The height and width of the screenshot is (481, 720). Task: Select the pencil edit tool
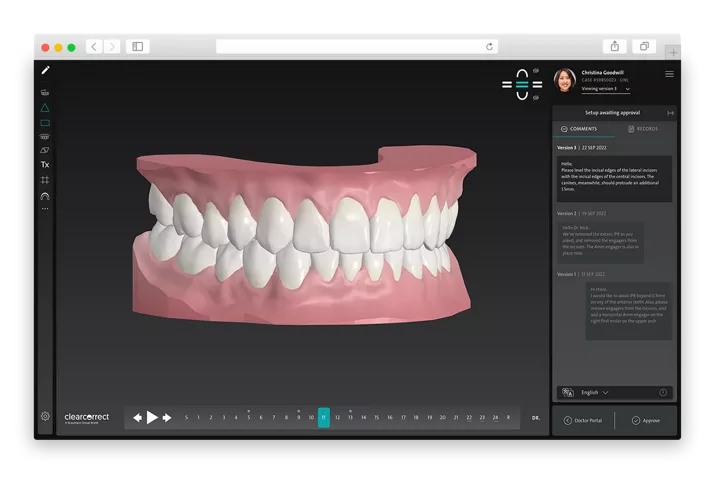tap(45, 71)
